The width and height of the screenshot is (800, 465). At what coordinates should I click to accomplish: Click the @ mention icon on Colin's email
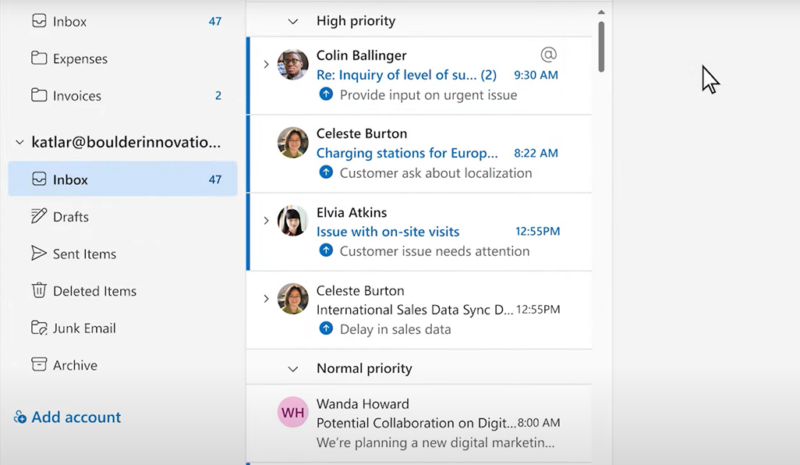pos(548,54)
